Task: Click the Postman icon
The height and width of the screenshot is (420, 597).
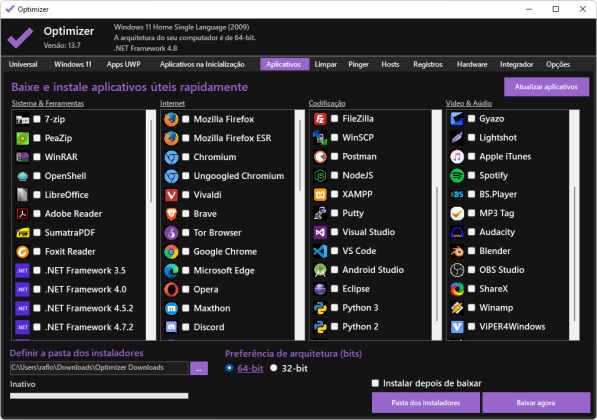Action: pos(320,157)
